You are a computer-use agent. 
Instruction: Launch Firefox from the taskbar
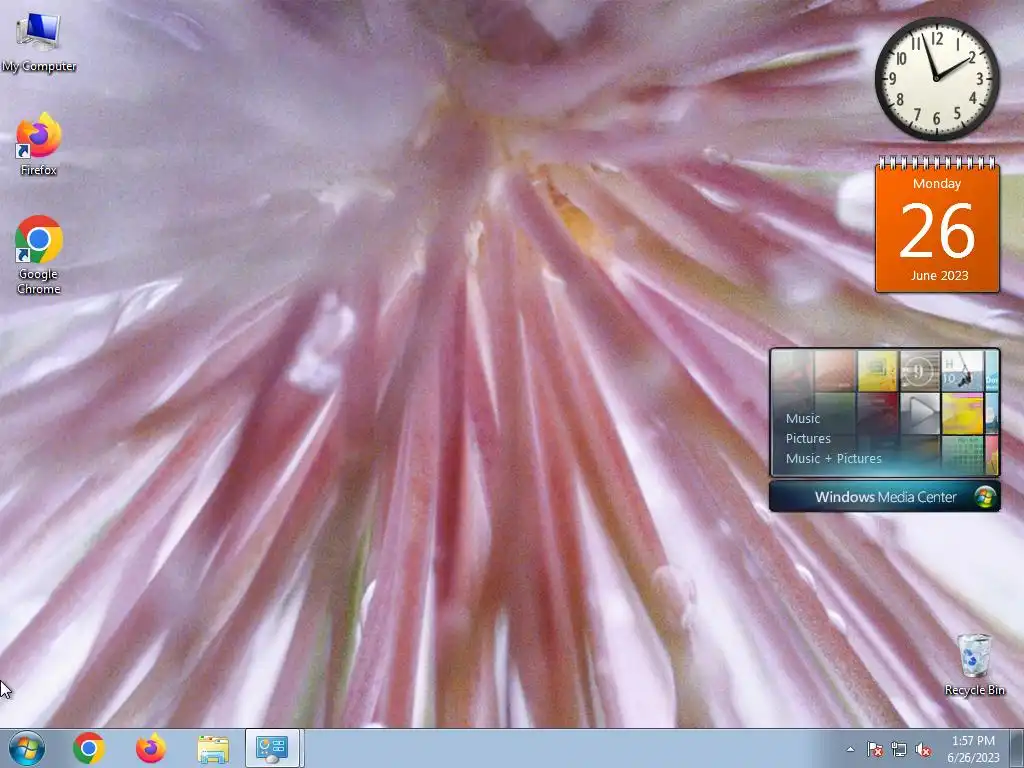click(x=151, y=748)
